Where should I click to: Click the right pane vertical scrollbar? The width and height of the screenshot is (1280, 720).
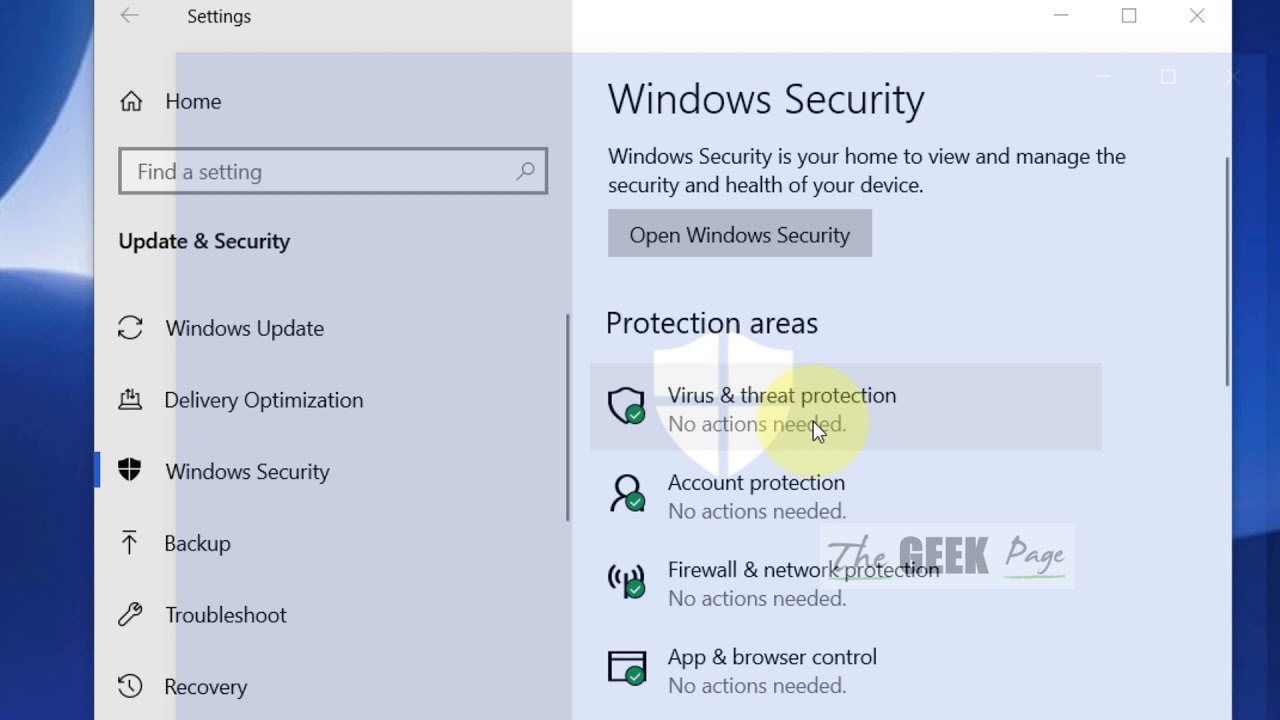1227,272
